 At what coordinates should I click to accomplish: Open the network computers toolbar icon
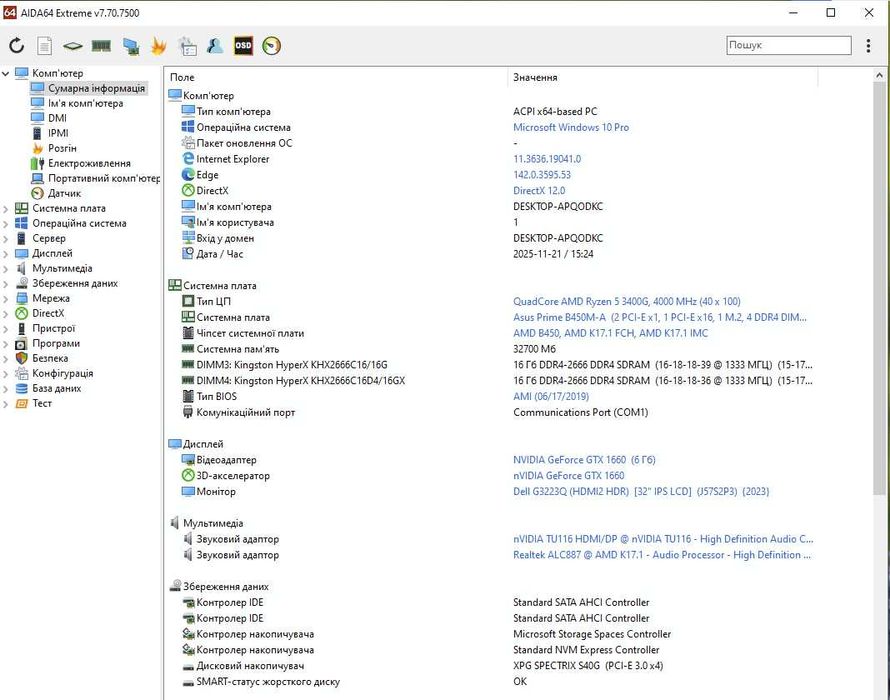(x=131, y=46)
